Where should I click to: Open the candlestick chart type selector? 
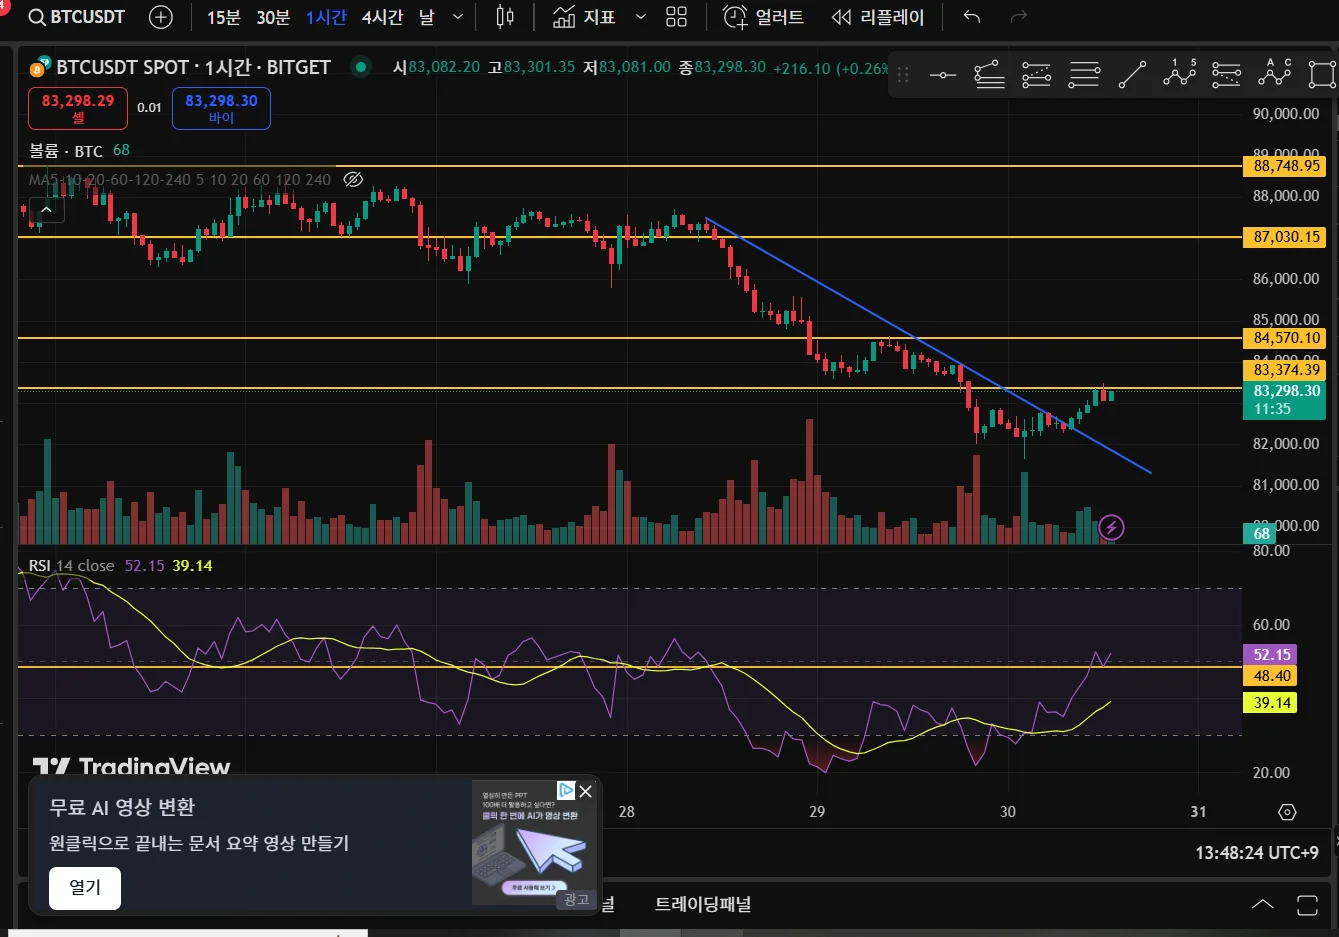pos(505,17)
